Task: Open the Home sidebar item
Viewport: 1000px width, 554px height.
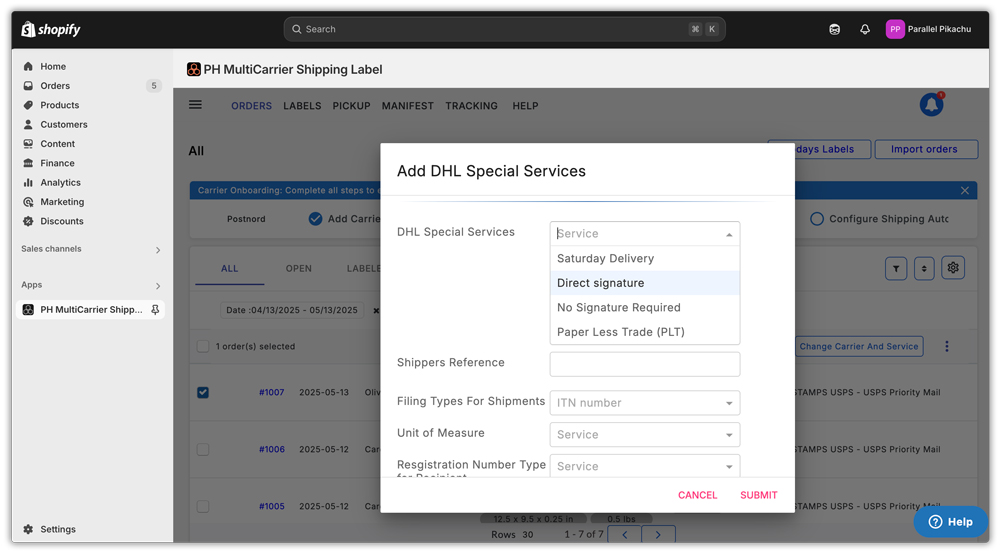Action: 53,66
